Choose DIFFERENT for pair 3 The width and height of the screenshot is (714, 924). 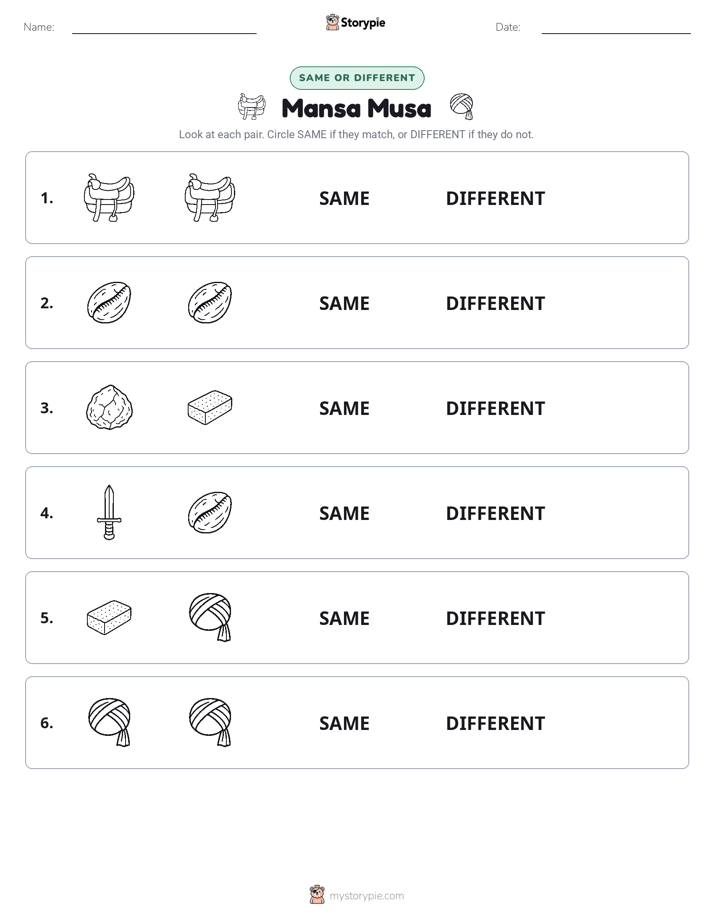tap(495, 408)
